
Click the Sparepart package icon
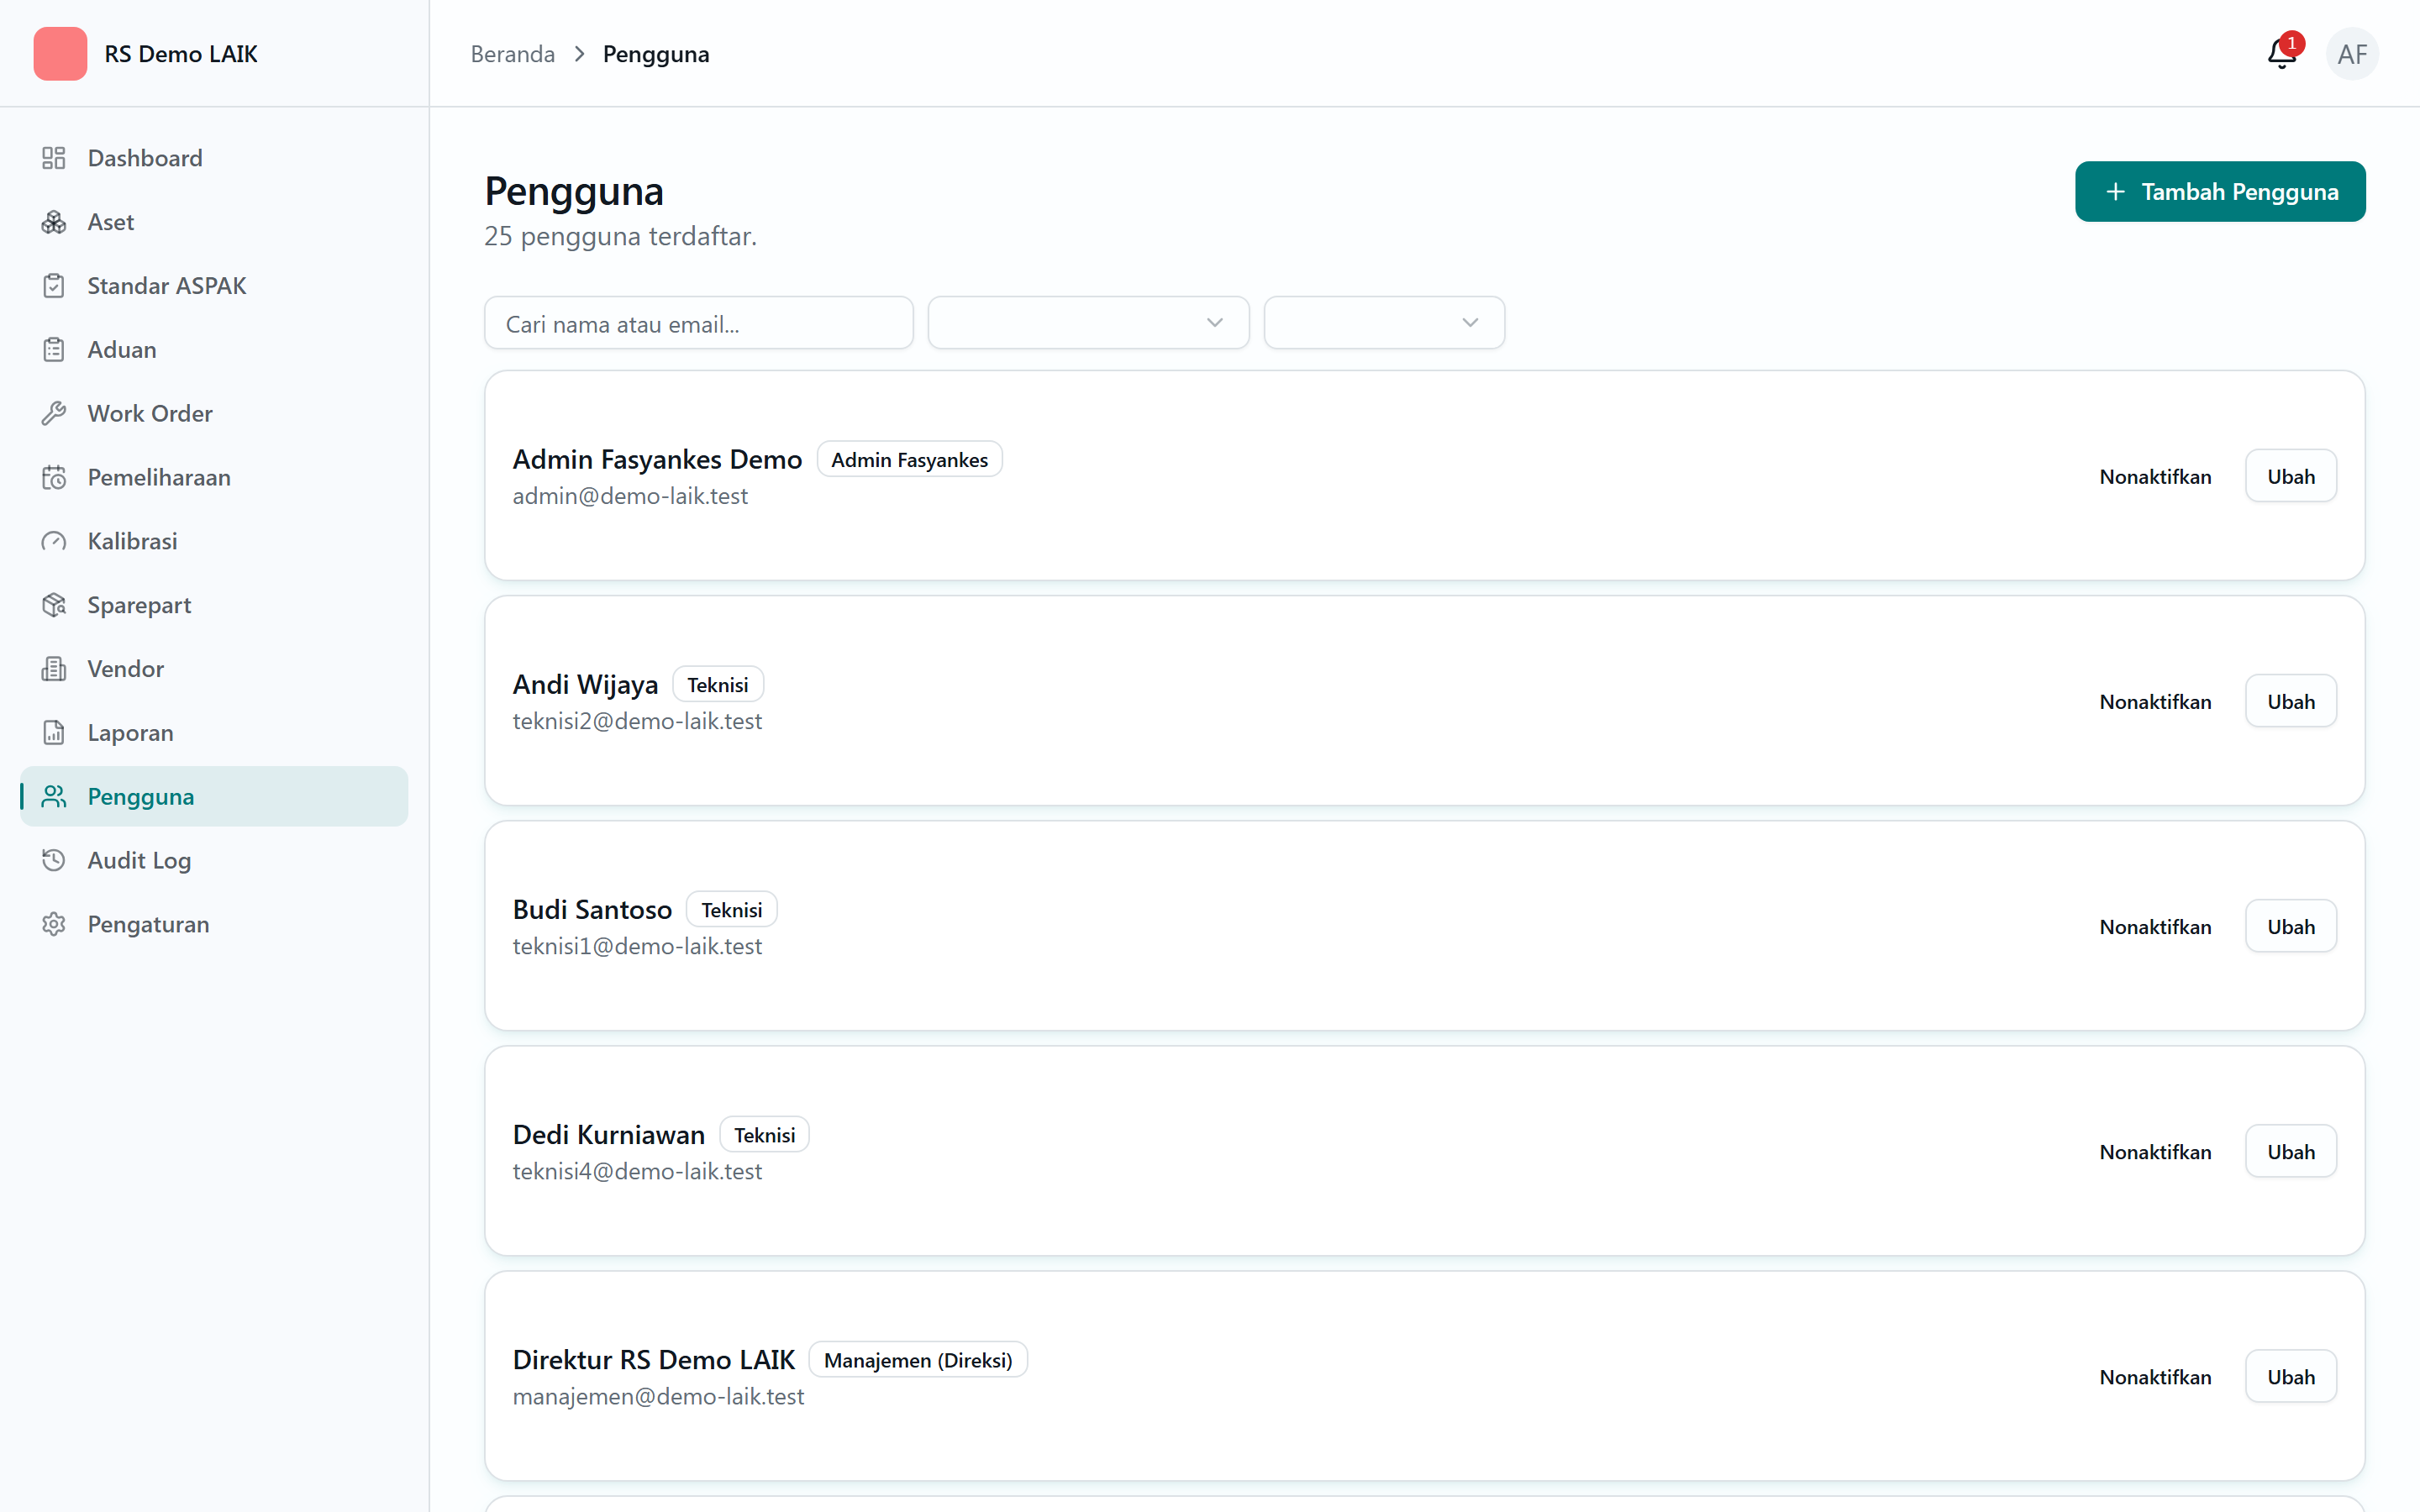[54, 605]
